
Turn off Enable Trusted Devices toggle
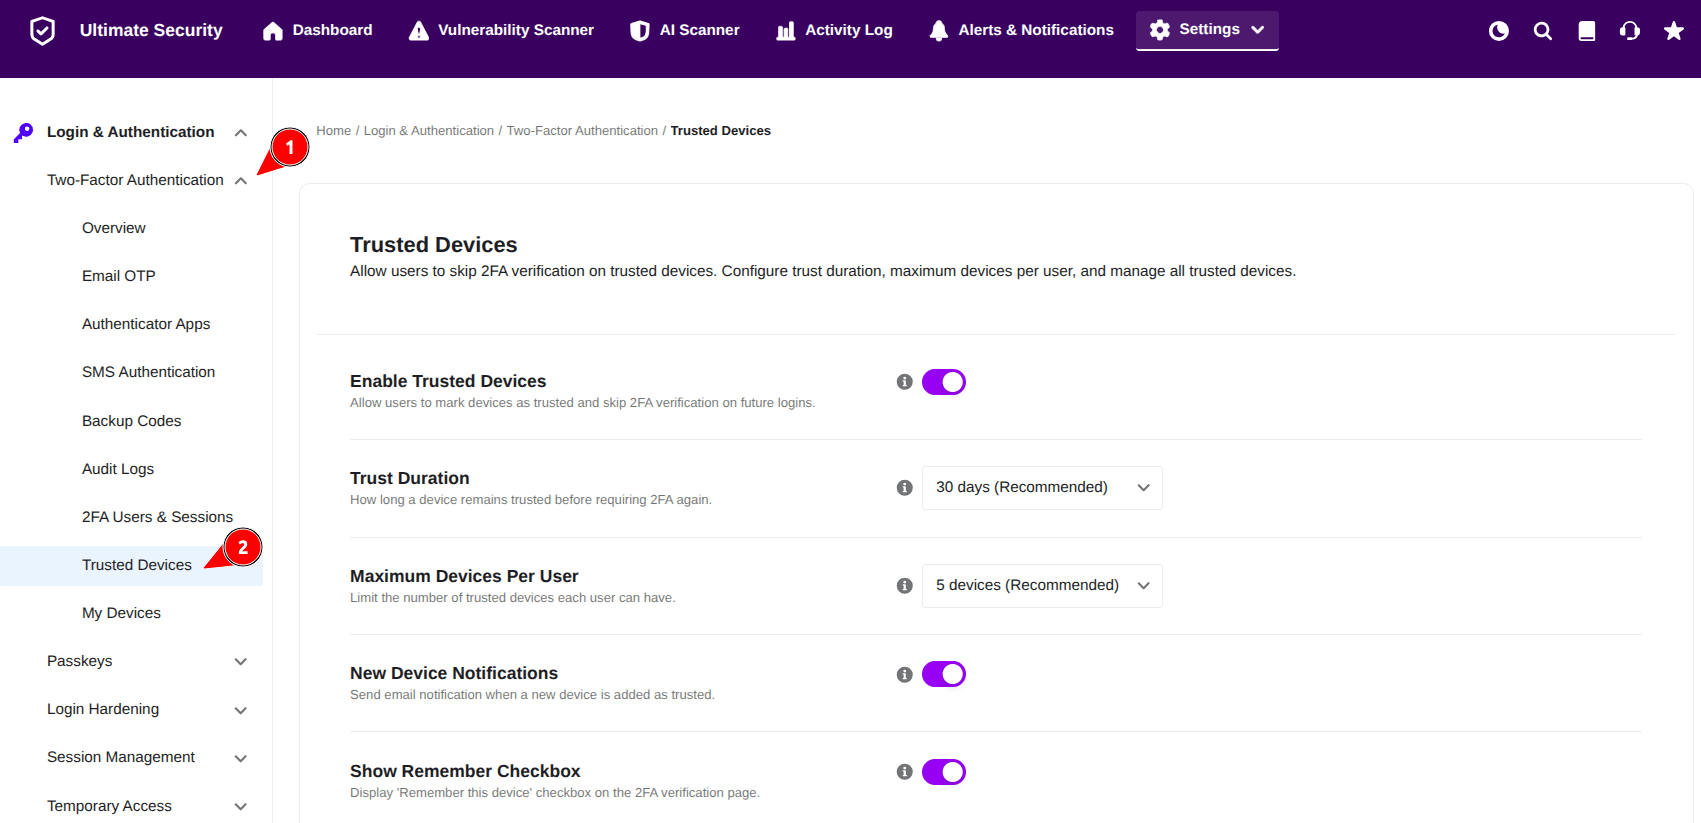[944, 382]
